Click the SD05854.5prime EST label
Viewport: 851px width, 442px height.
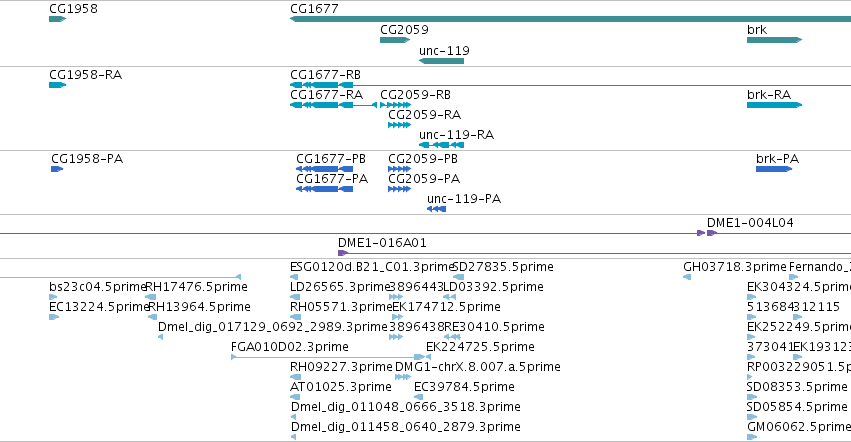(797, 407)
